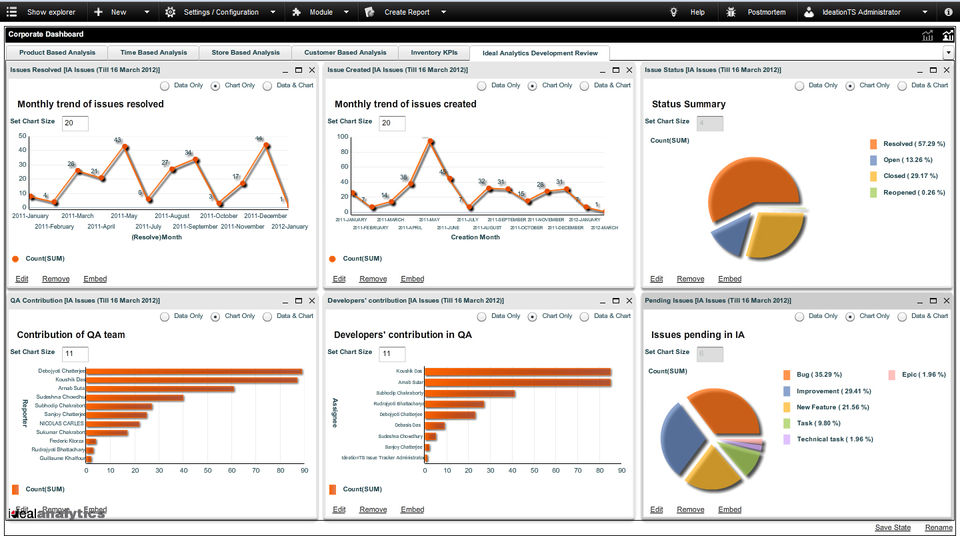Open the tab overflow dropdown arrow
The image size is (960, 536).
(948, 53)
